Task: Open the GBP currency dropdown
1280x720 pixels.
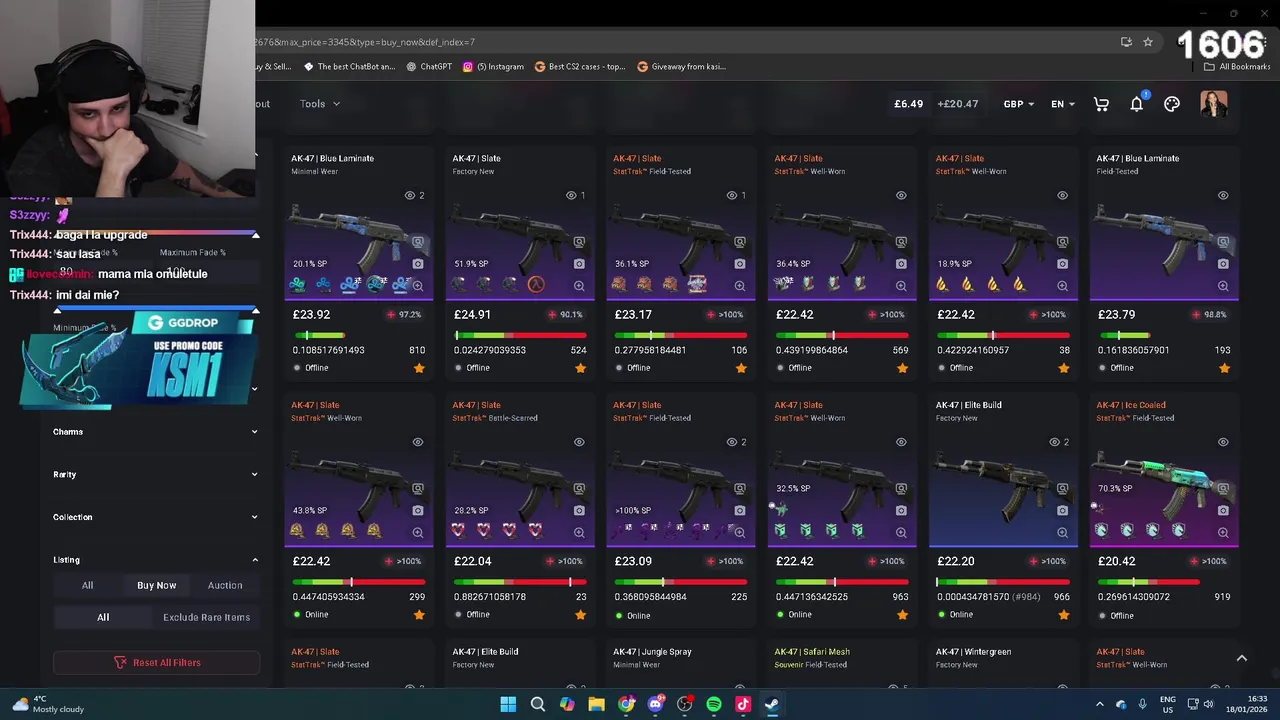Action: 1019,104
